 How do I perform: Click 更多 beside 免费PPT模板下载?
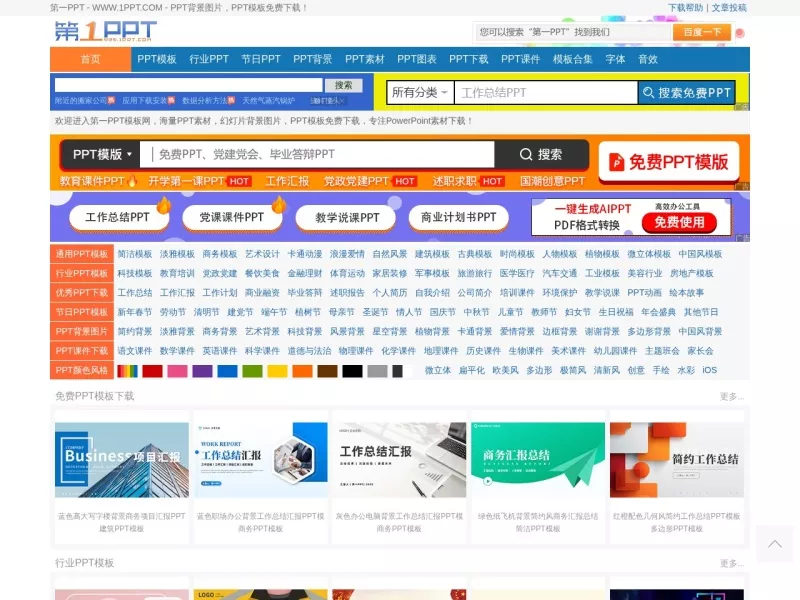tap(732, 396)
